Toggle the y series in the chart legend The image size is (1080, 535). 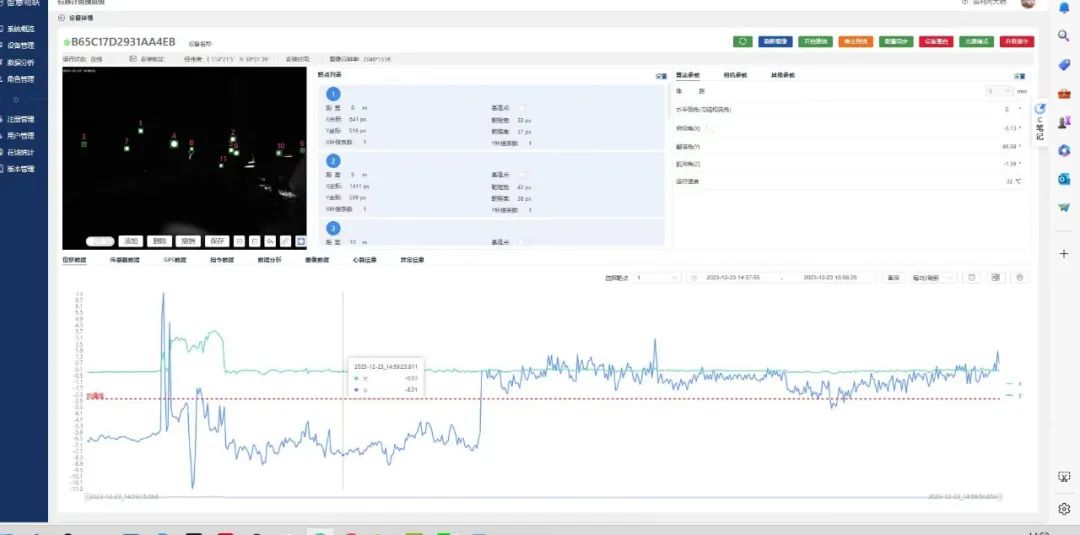click(x=1014, y=396)
